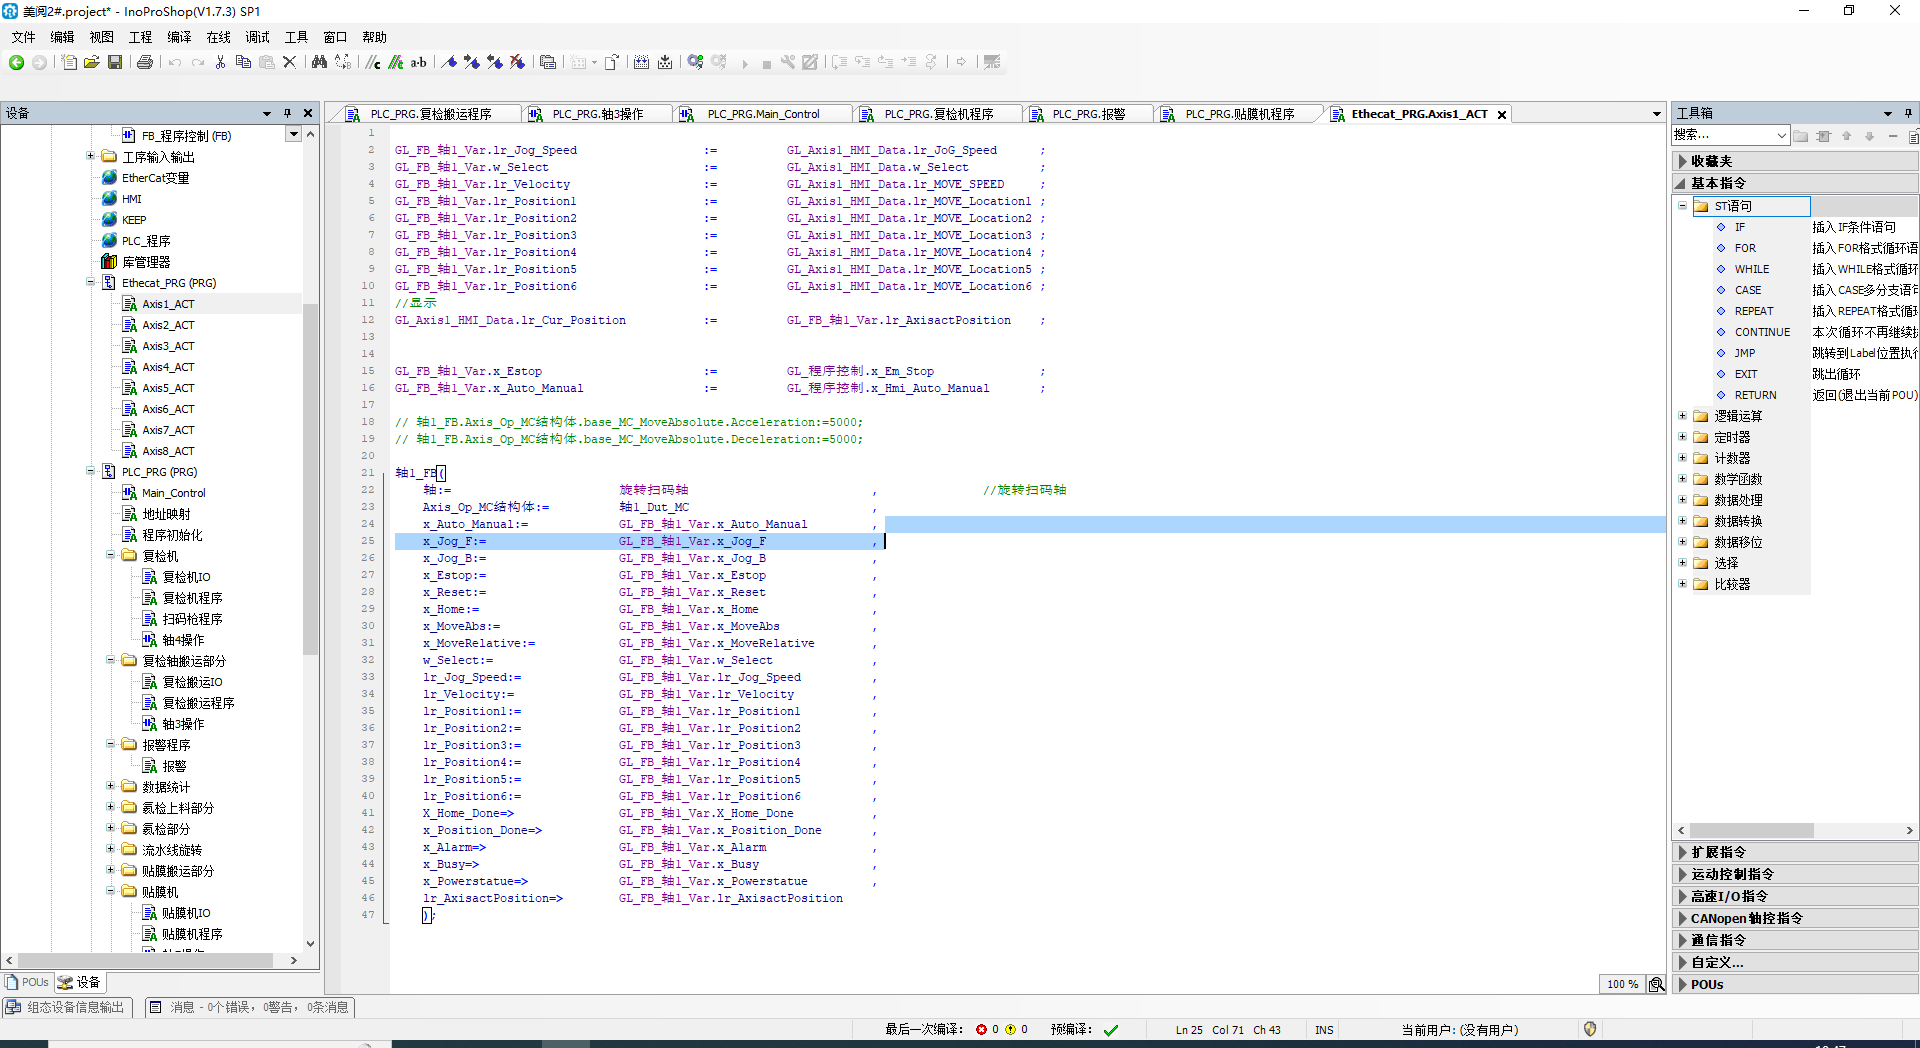Expand the 氦检部分 folder
This screenshot has height=1048, width=1920.
click(x=110, y=828)
